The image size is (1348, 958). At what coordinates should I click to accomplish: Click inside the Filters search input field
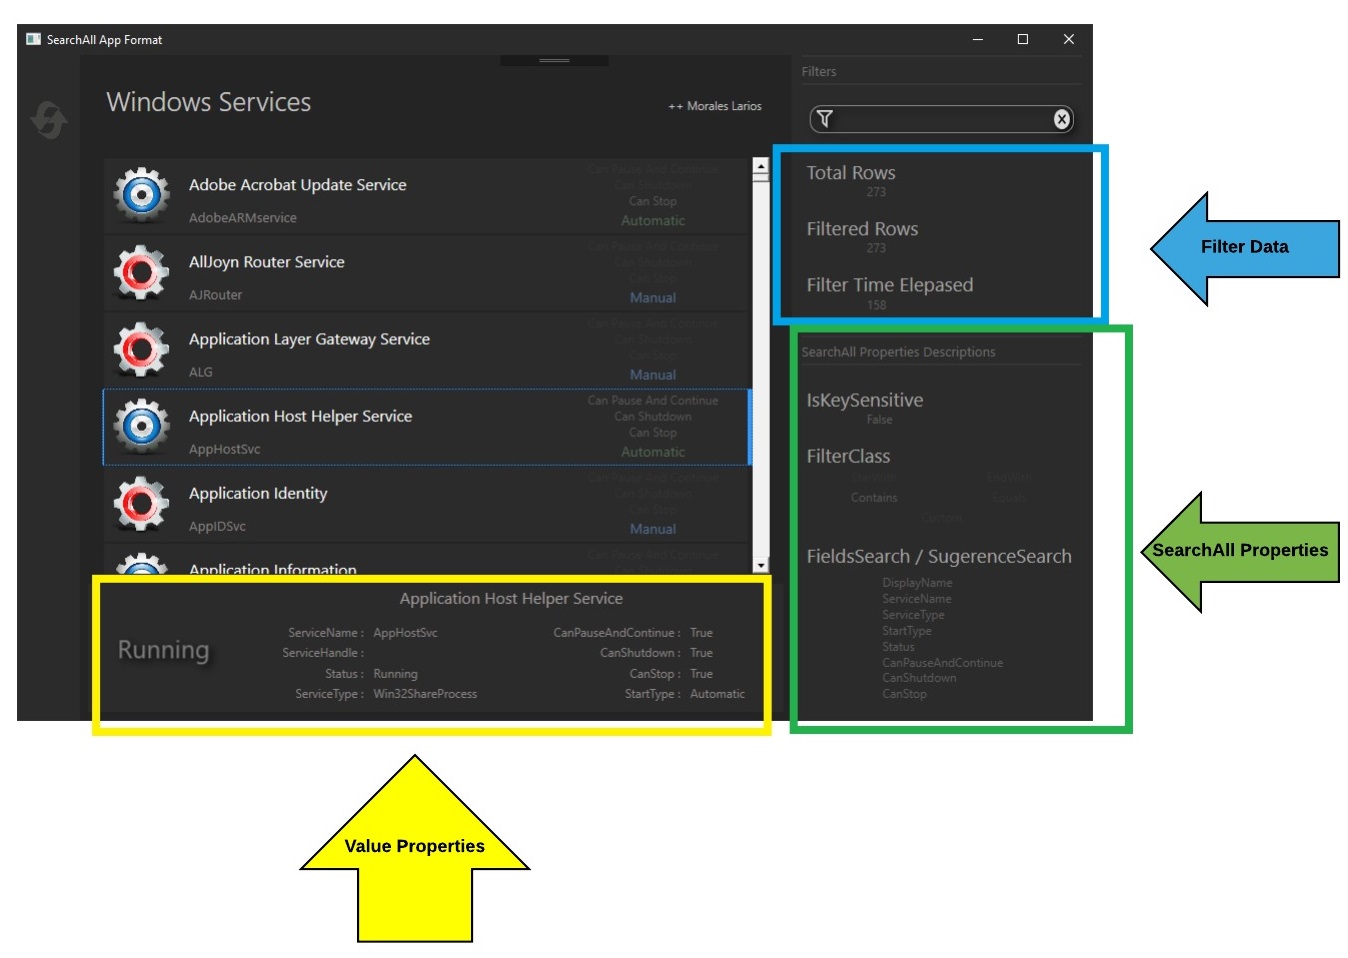(940, 118)
